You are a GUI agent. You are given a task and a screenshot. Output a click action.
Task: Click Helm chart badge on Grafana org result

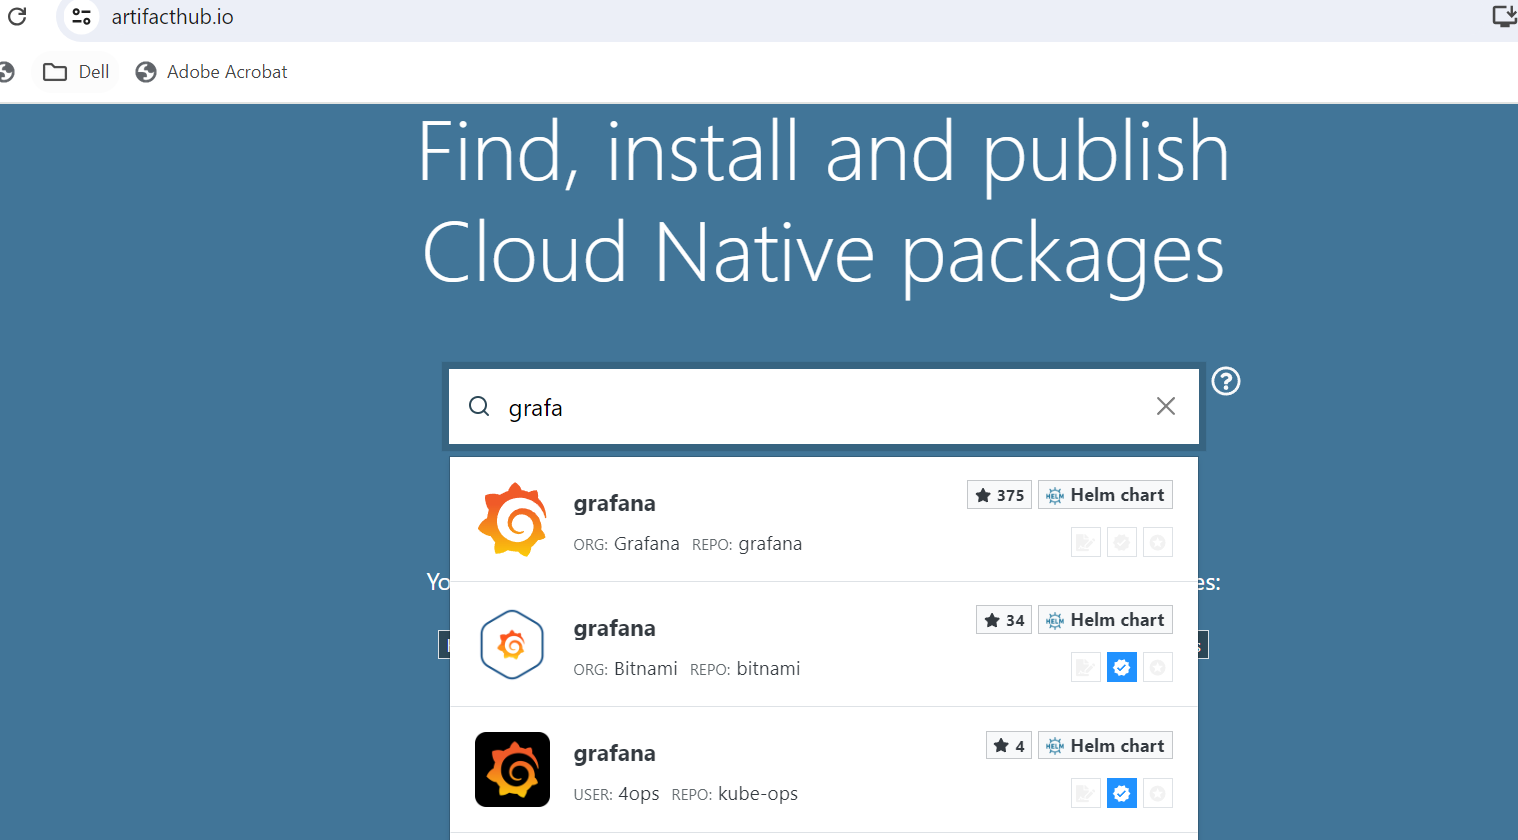pos(1105,495)
